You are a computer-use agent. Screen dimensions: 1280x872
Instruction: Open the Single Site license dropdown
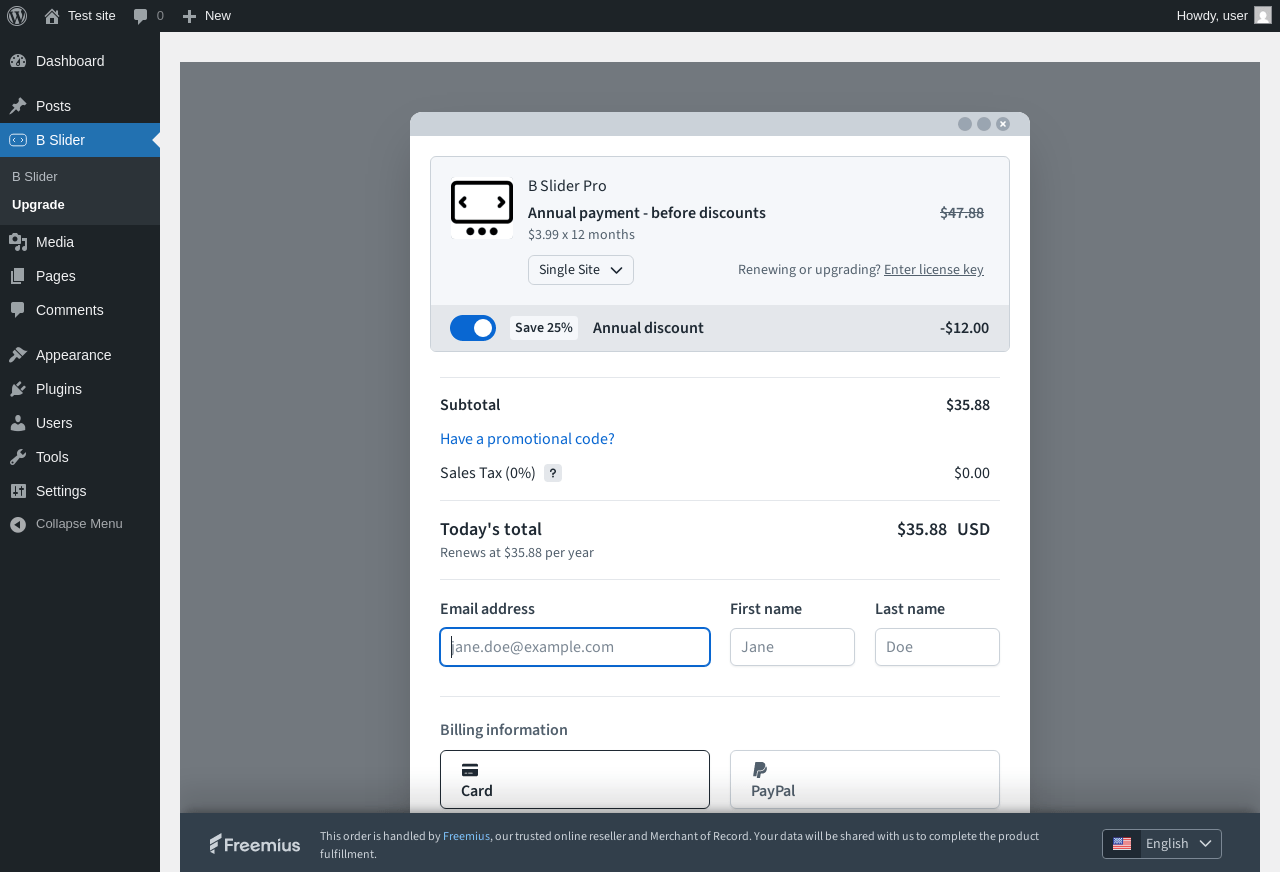(x=581, y=270)
